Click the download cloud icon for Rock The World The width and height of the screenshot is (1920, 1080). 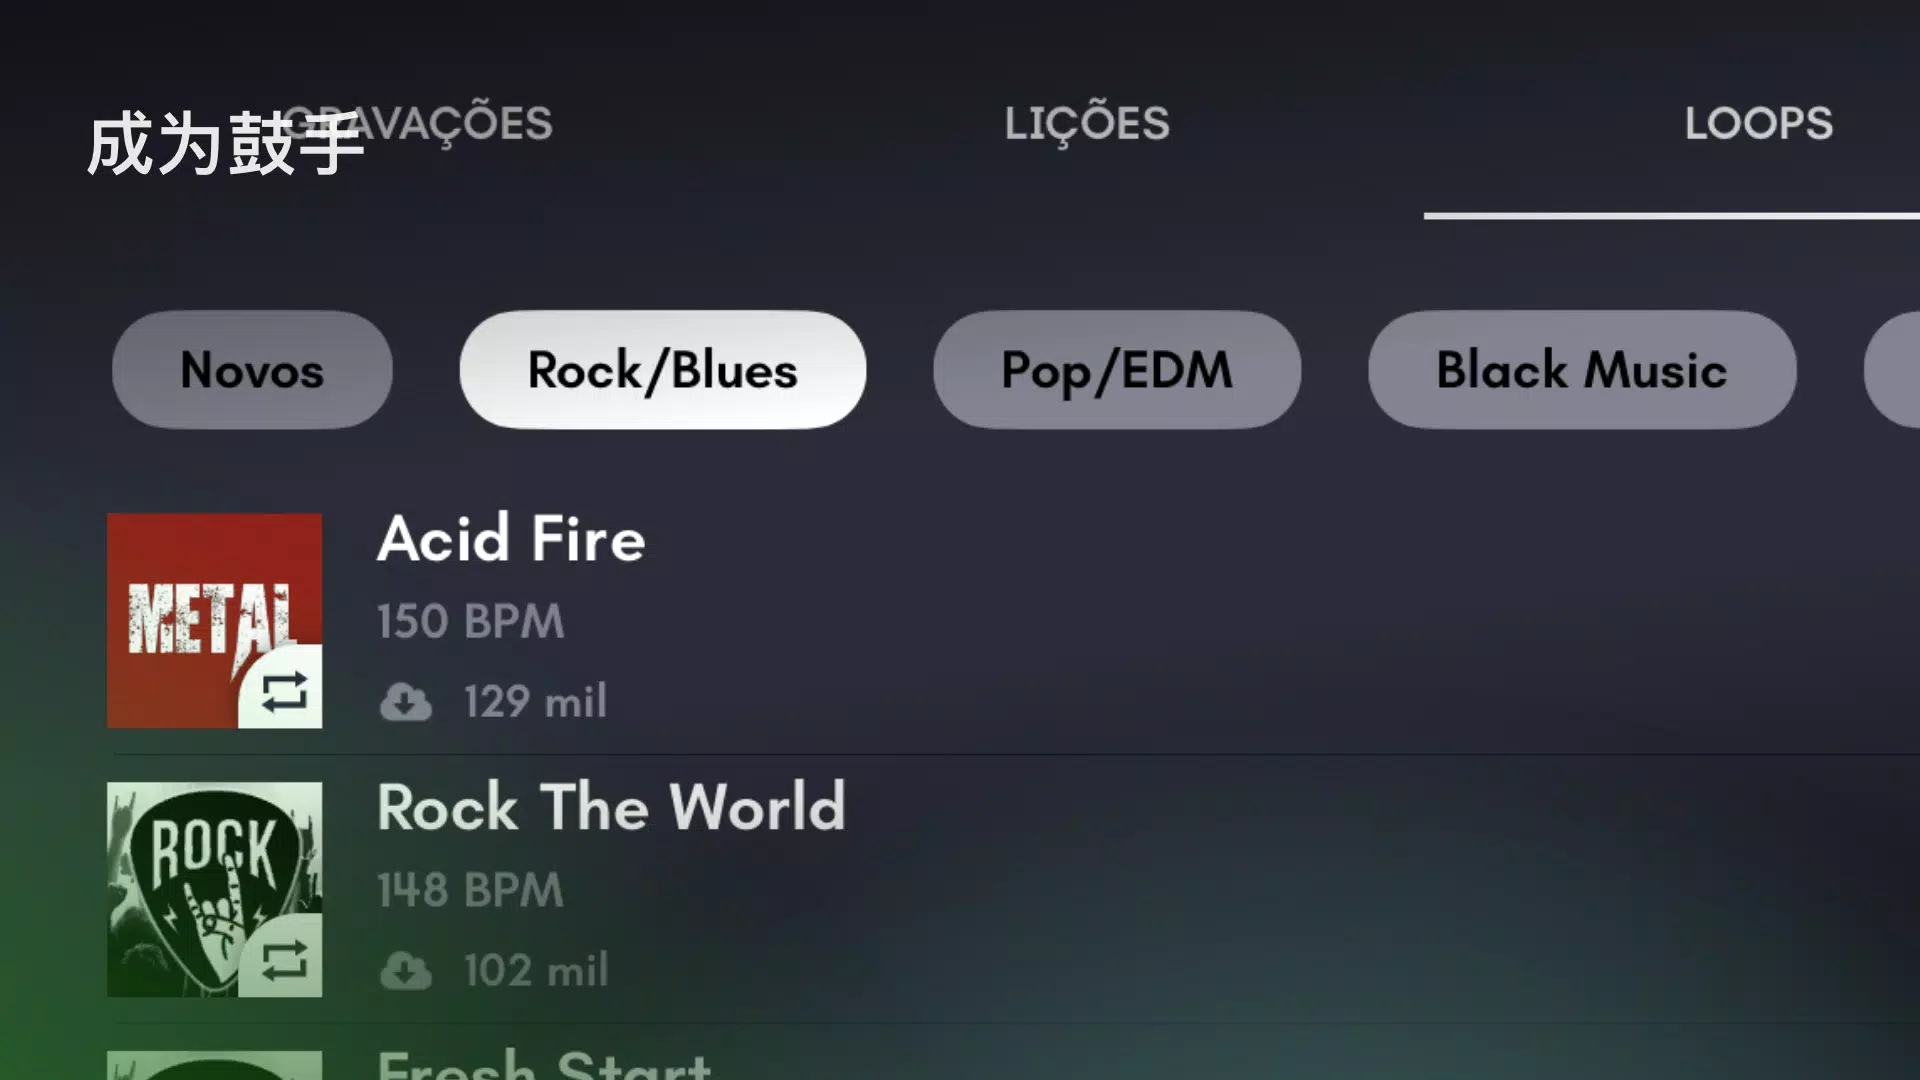pos(405,970)
